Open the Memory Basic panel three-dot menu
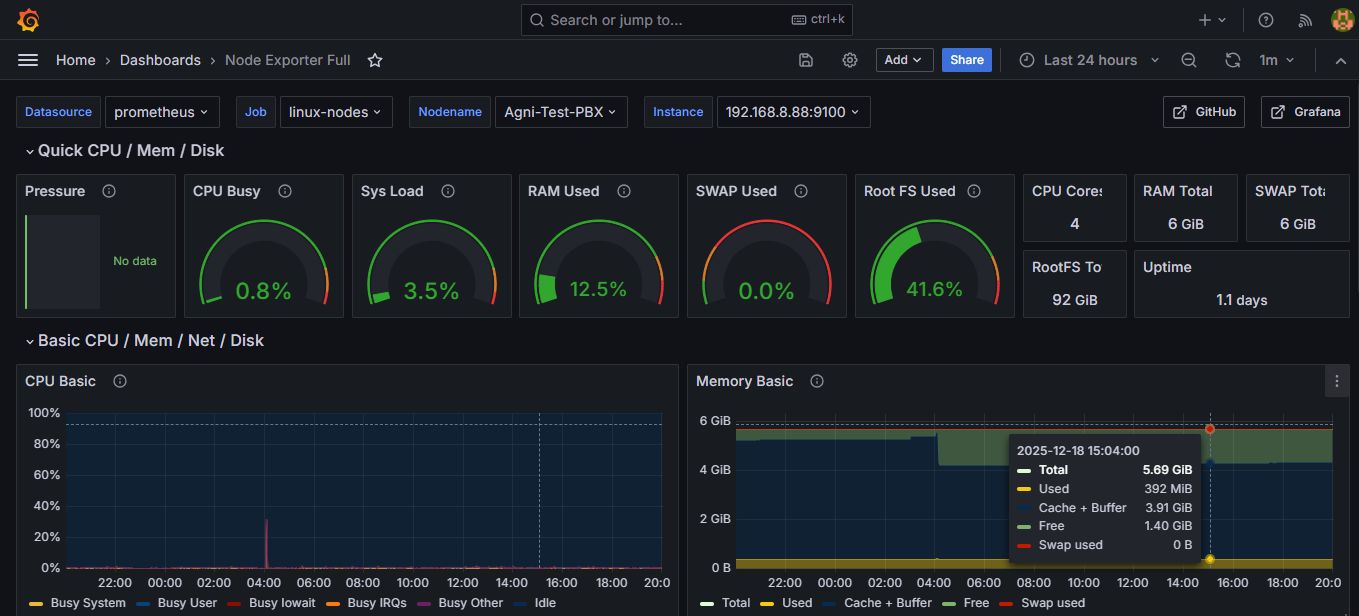1359x616 pixels. 1337,381
